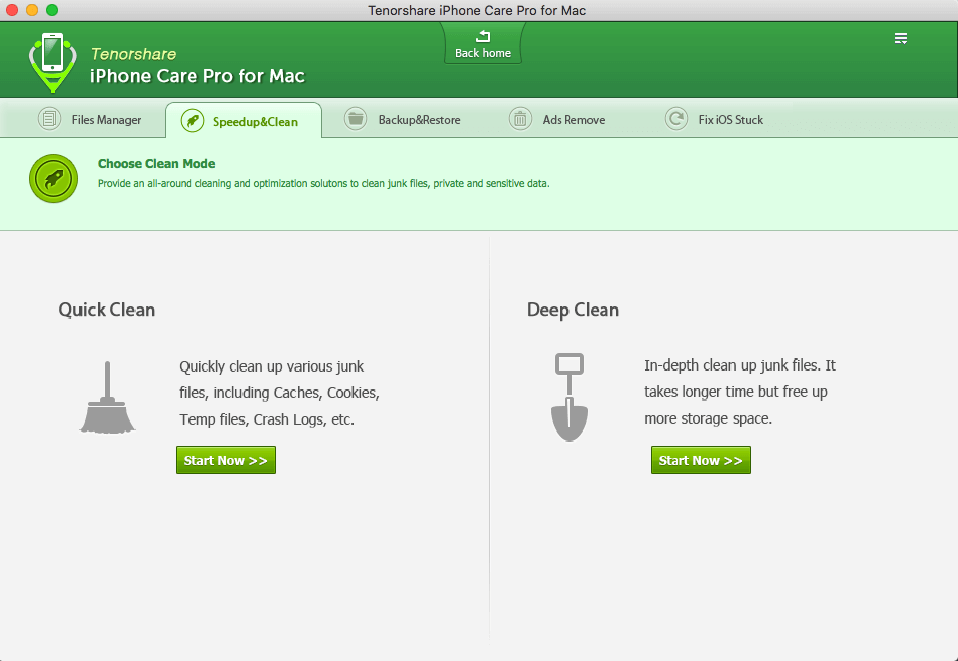This screenshot has width=958, height=661.
Task: Start Now under Deep Clean
Action: [x=701, y=460]
